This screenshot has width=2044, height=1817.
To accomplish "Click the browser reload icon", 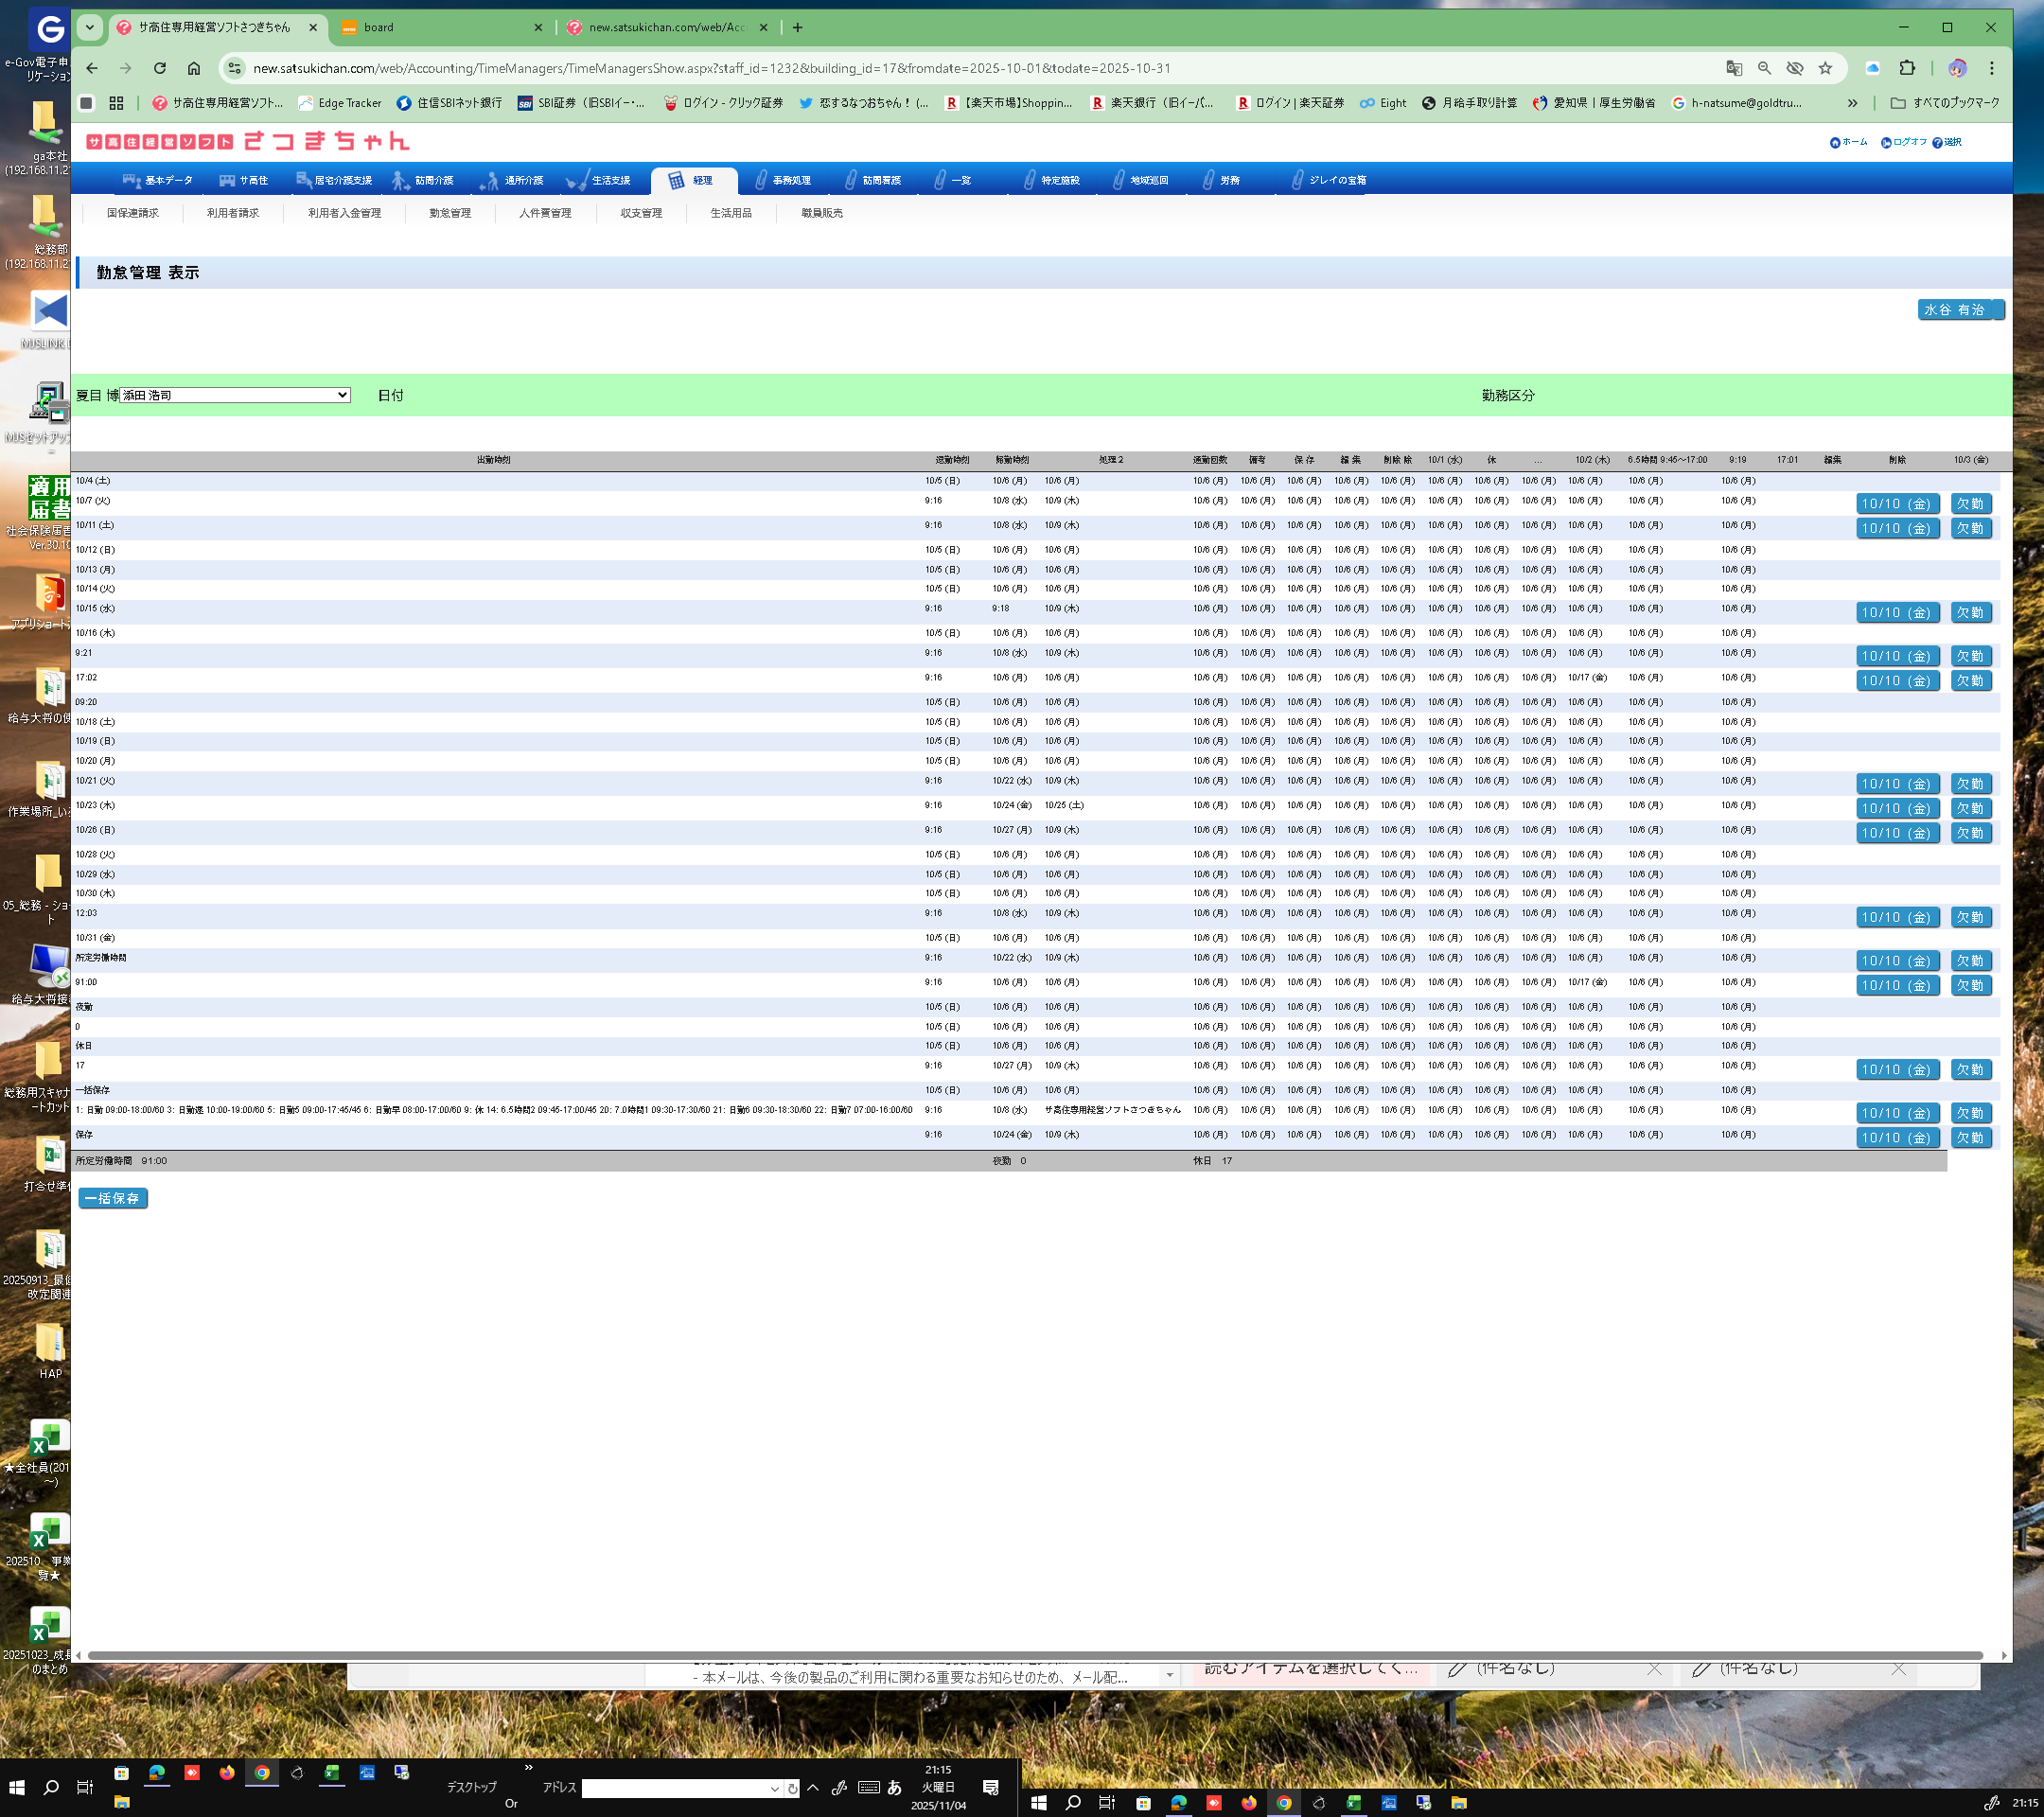I will [160, 68].
